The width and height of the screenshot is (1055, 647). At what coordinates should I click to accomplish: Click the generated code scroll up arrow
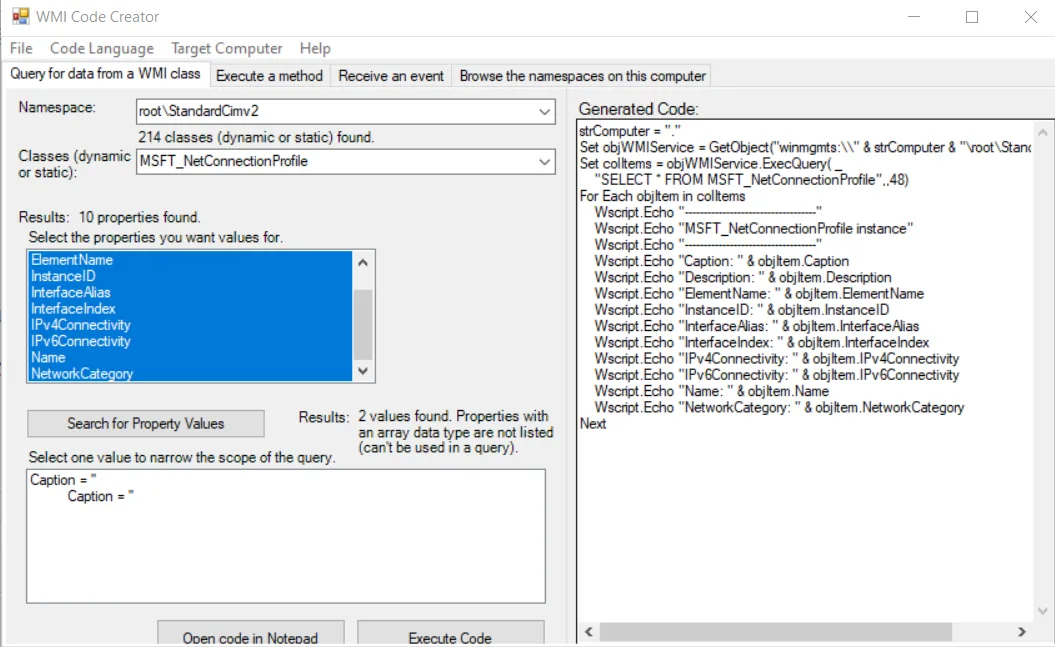(1042, 132)
